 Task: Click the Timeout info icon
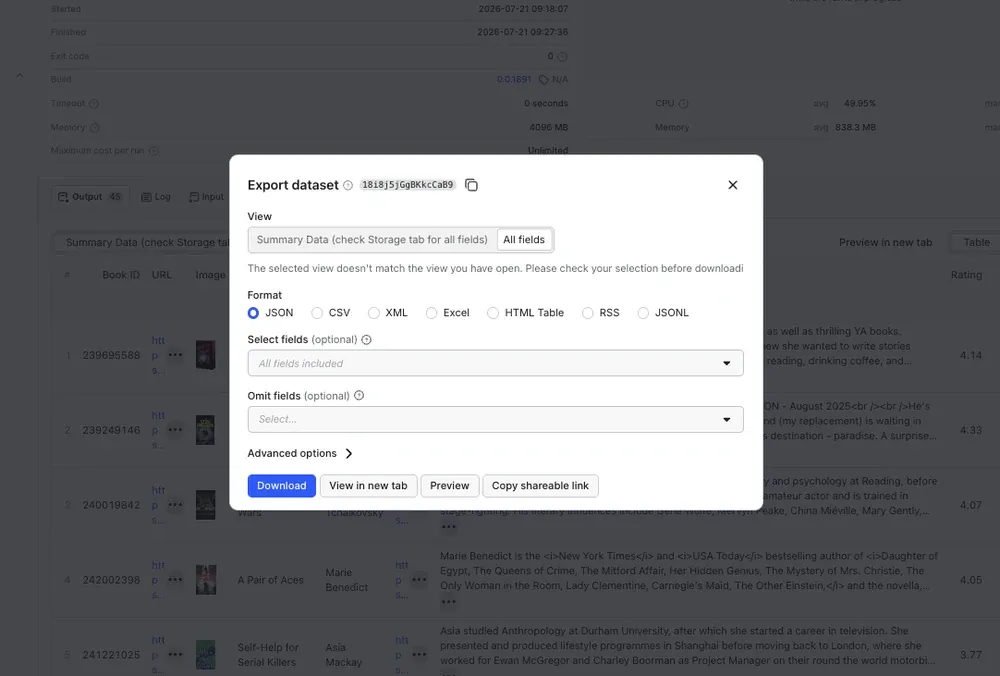click(94, 104)
